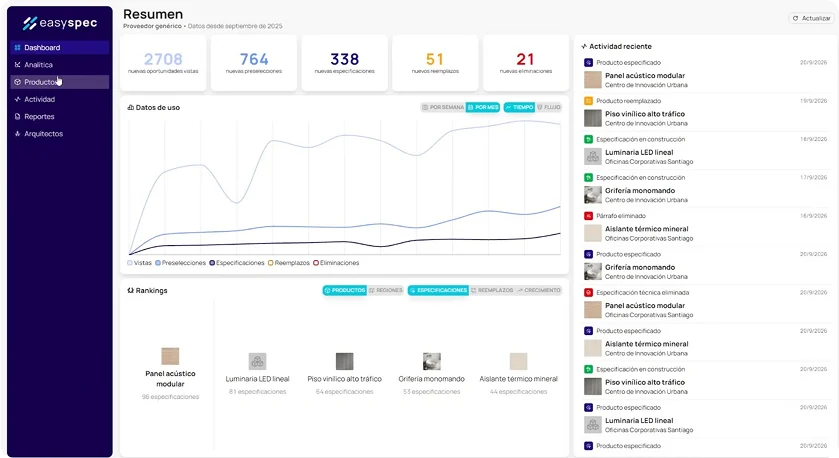Select Productos rankings filter
Viewport: 839px width, 458px height.
[x=345, y=291]
